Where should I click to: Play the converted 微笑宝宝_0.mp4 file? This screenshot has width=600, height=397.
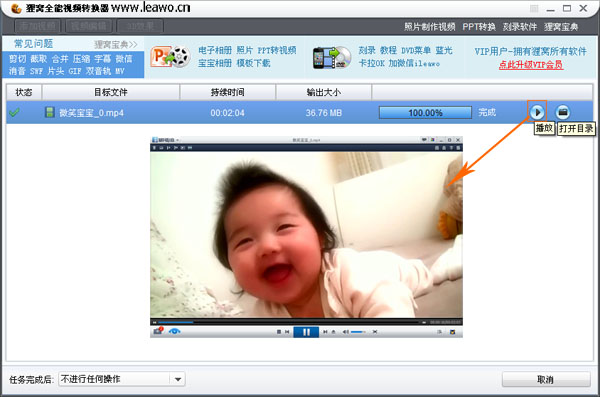click(x=537, y=113)
